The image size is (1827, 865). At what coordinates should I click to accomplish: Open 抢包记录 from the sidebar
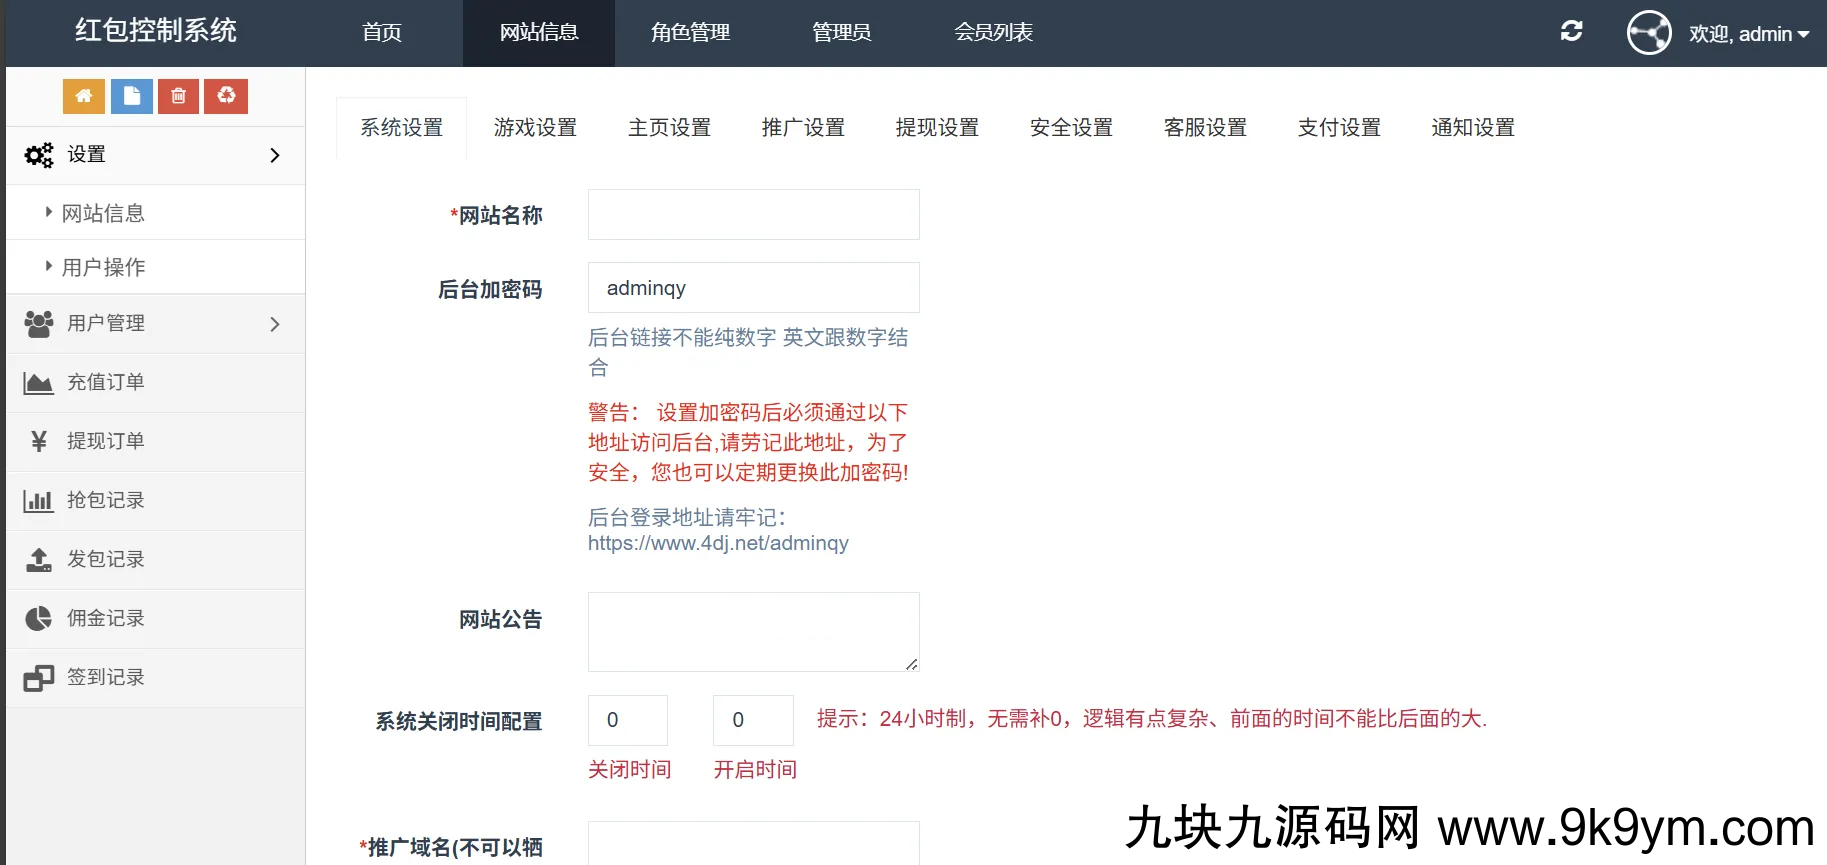coord(105,500)
